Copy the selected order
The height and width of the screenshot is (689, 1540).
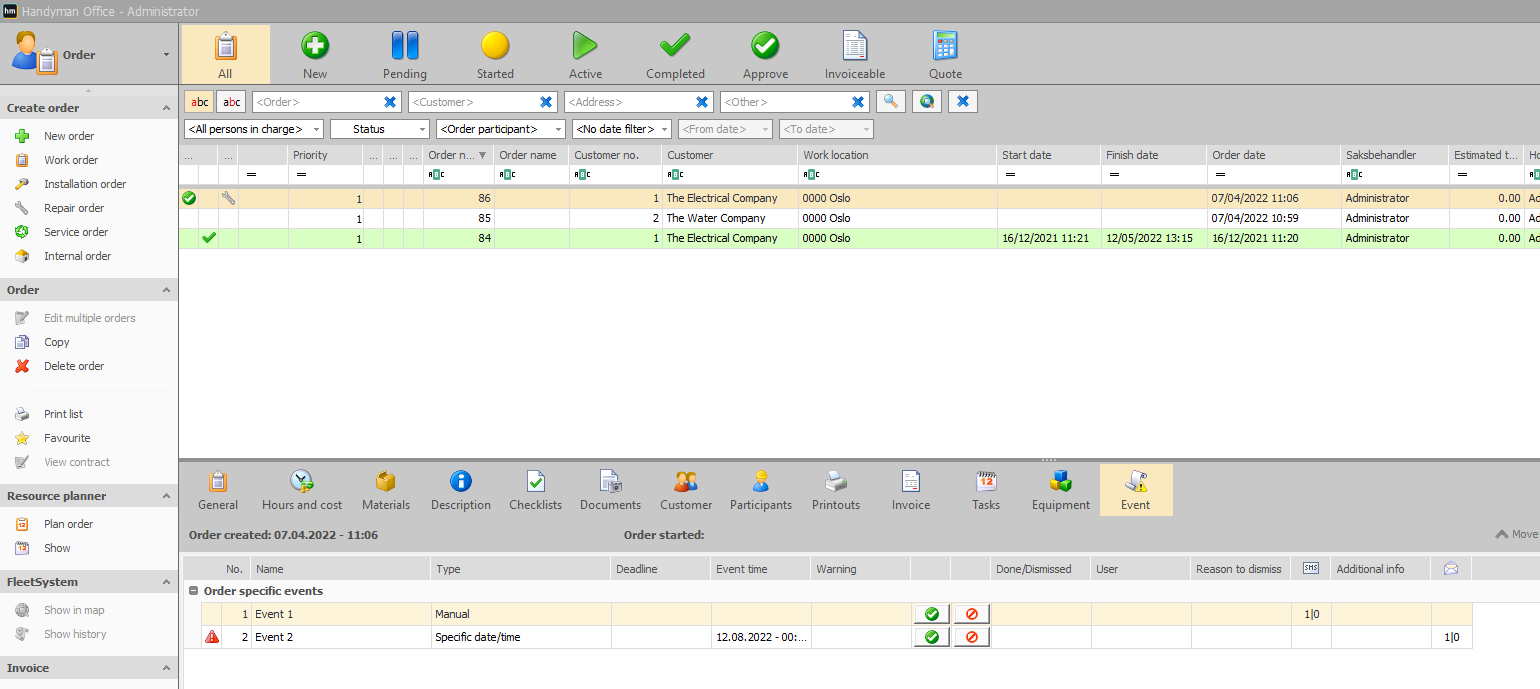coord(57,342)
